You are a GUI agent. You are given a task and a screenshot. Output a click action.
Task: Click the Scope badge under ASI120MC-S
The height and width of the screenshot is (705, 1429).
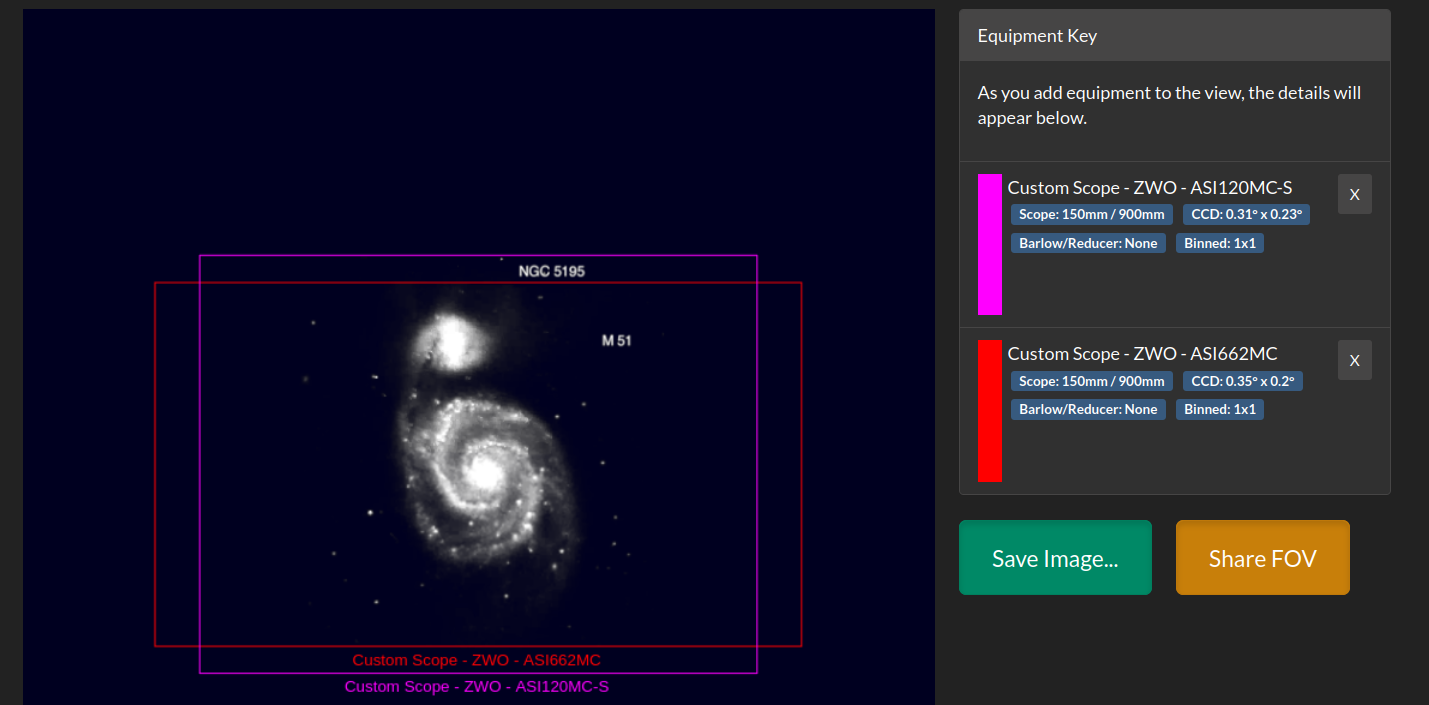tap(1092, 214)
